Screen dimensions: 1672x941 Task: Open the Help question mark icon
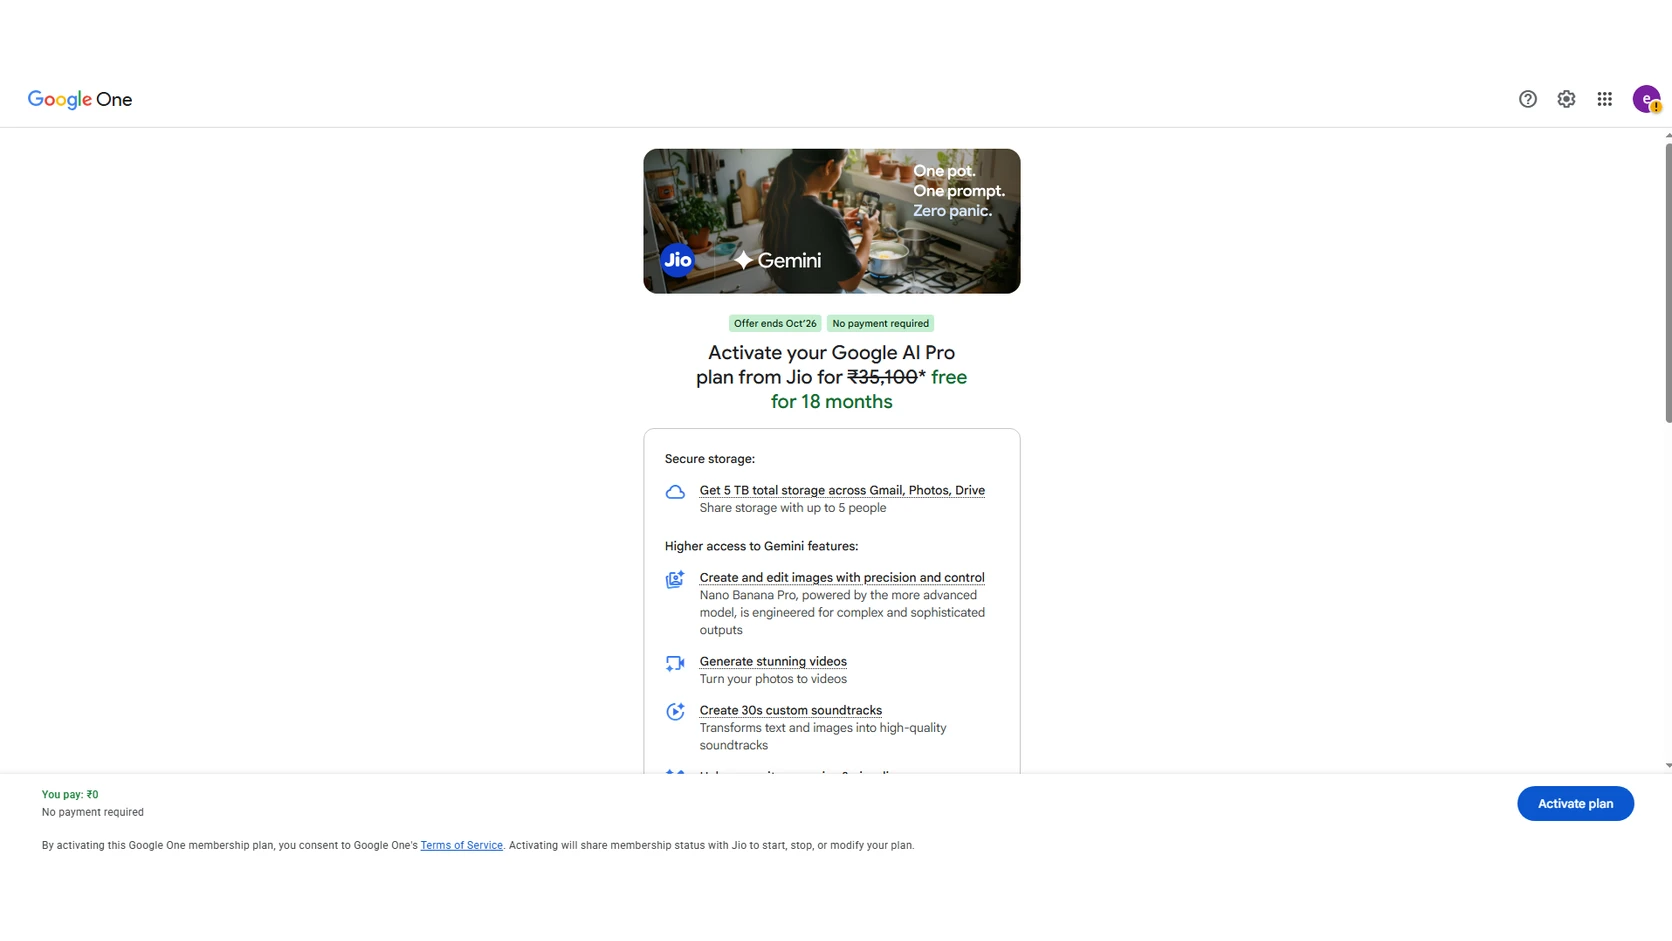click(1527, 99)
